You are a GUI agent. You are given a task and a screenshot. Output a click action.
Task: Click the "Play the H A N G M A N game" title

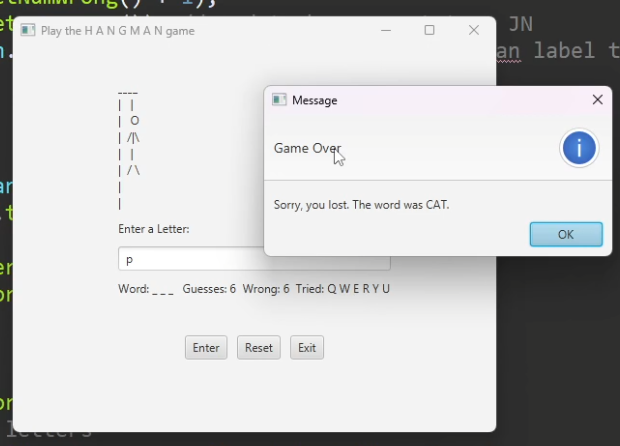click(x=118, y=31)
